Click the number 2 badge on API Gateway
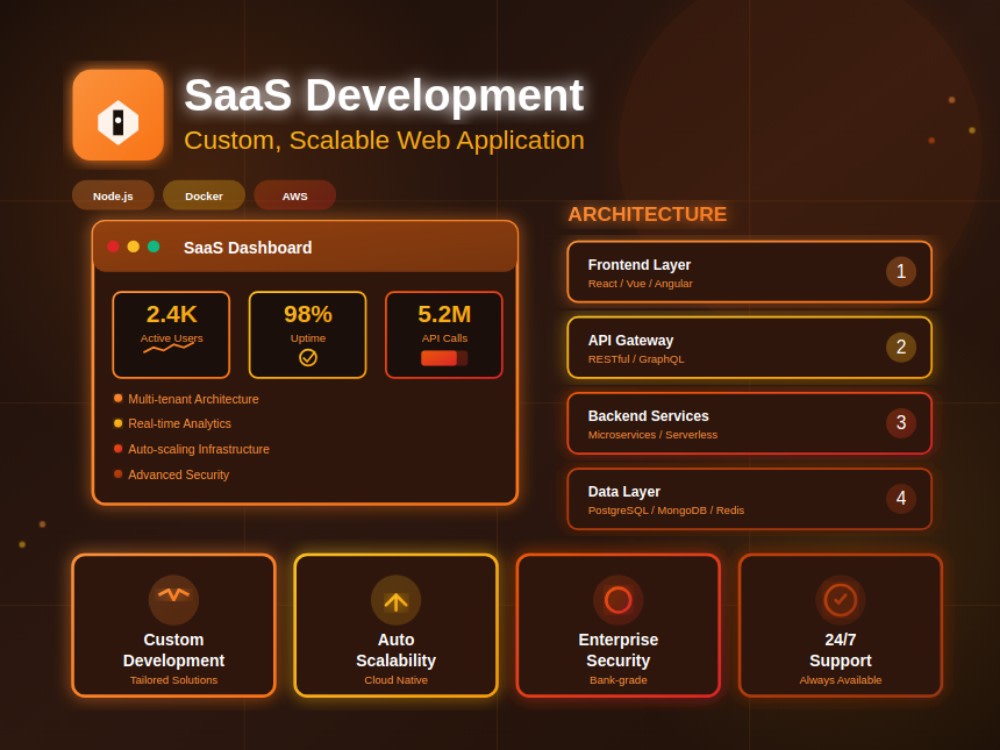Viewport: 1000px width, 750px height. (x=901, y=347)
